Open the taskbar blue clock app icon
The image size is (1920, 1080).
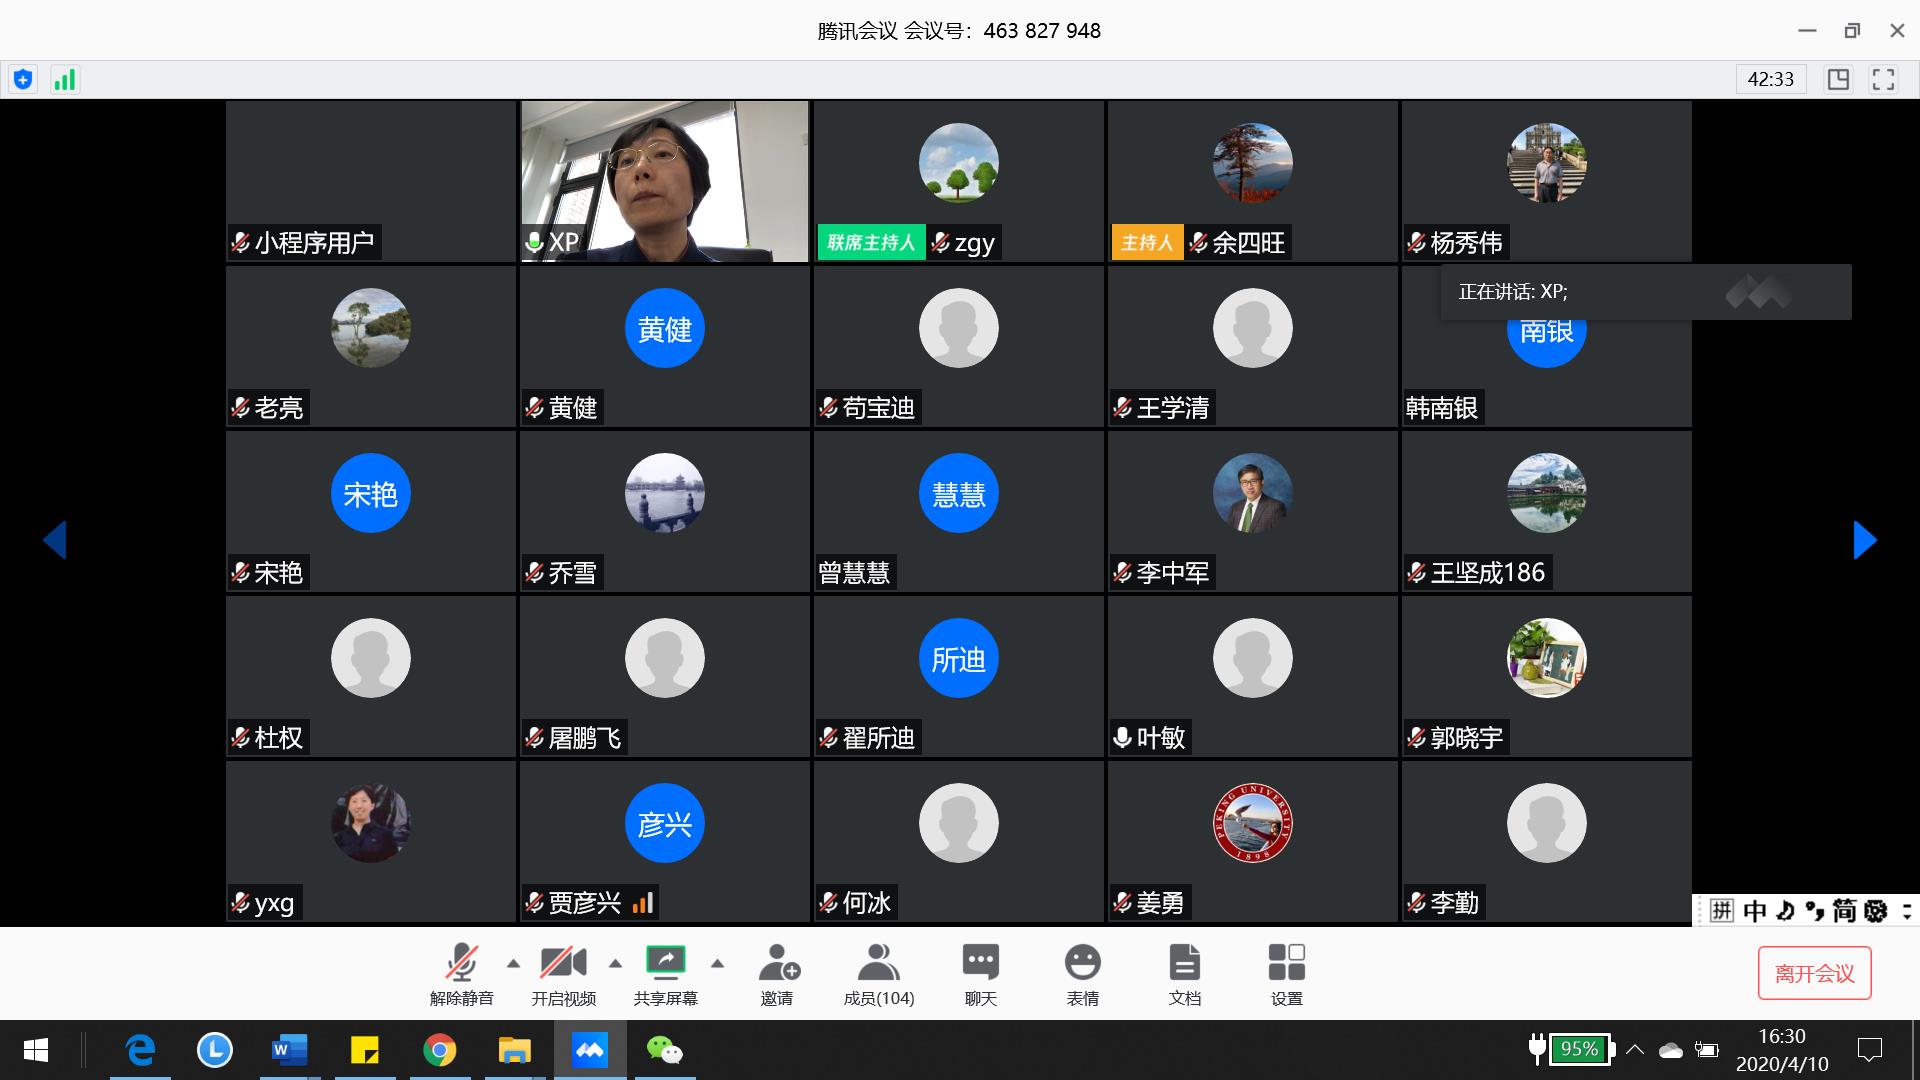[215, 1050]
